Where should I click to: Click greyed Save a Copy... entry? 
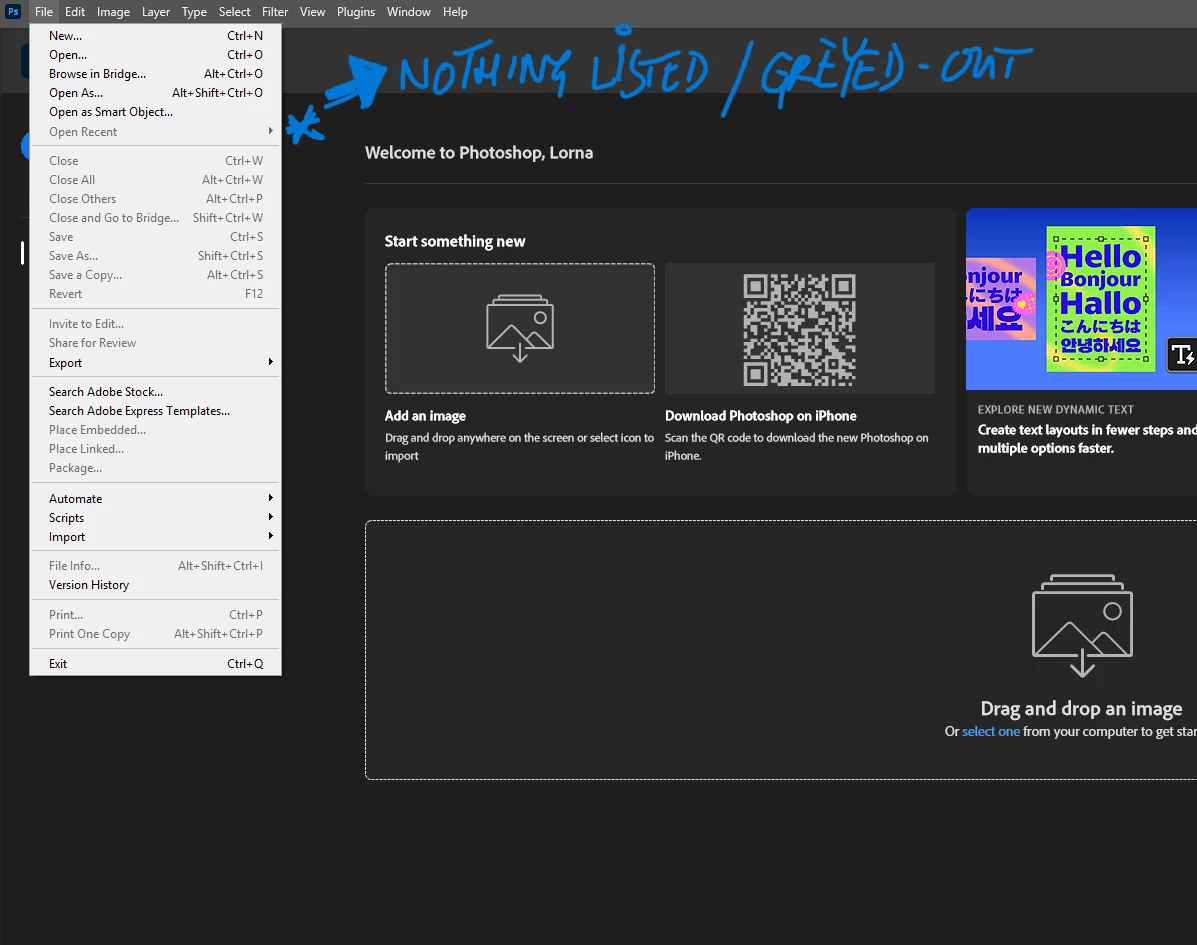coord(156,276)
